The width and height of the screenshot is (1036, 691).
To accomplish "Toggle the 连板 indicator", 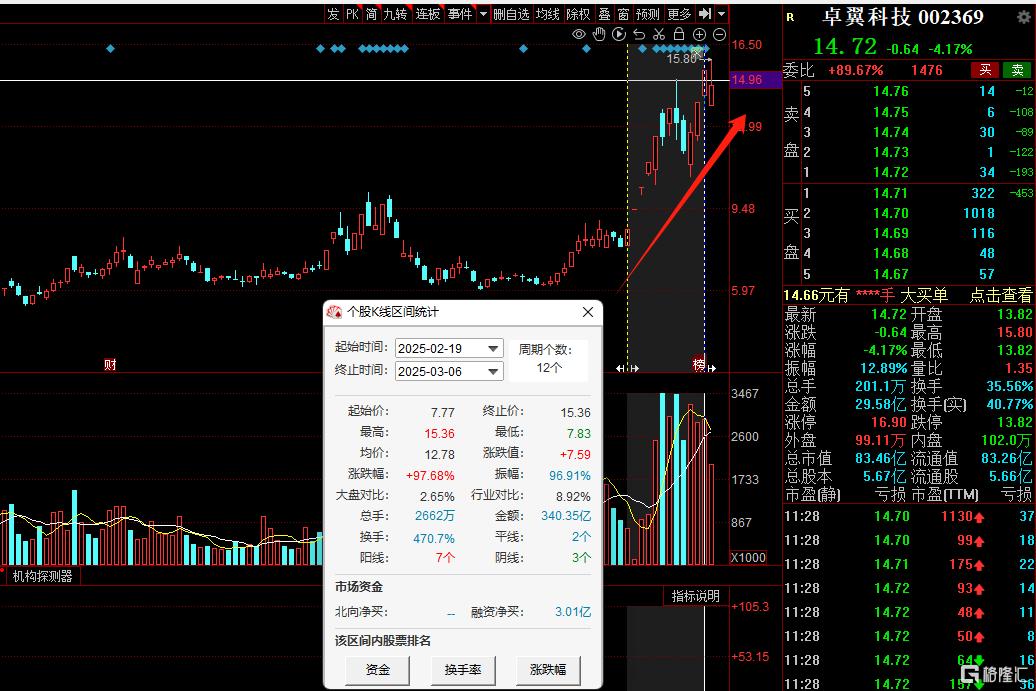I will tap(427, 14).
